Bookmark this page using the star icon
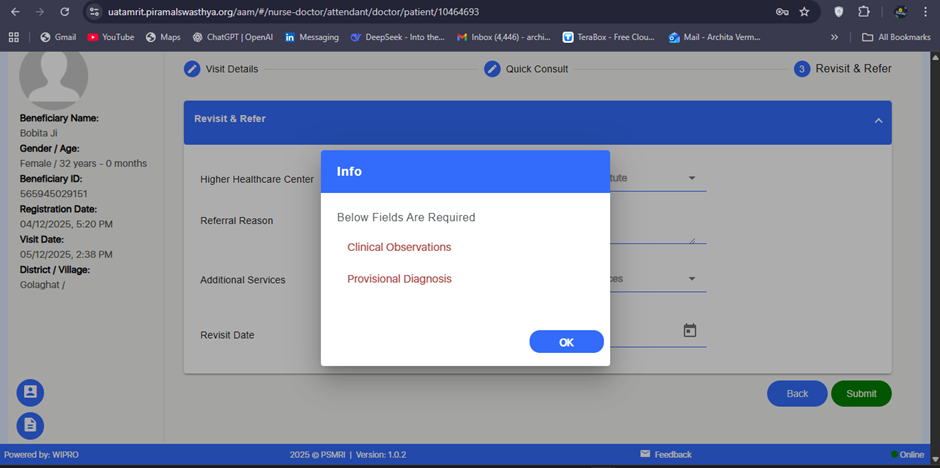Image resolution: width=940 pixels, height=468 pixels. [804, 12]
